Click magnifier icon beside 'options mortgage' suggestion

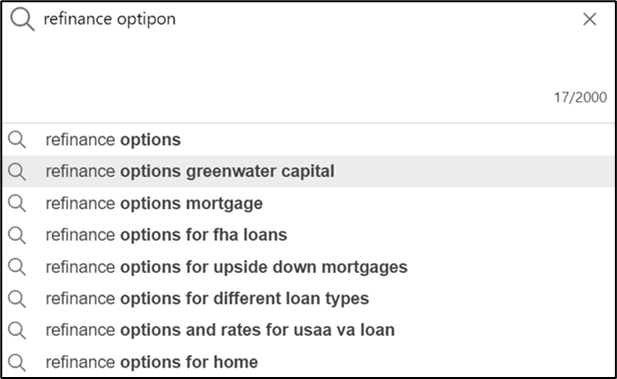click(x=17, y=203)
